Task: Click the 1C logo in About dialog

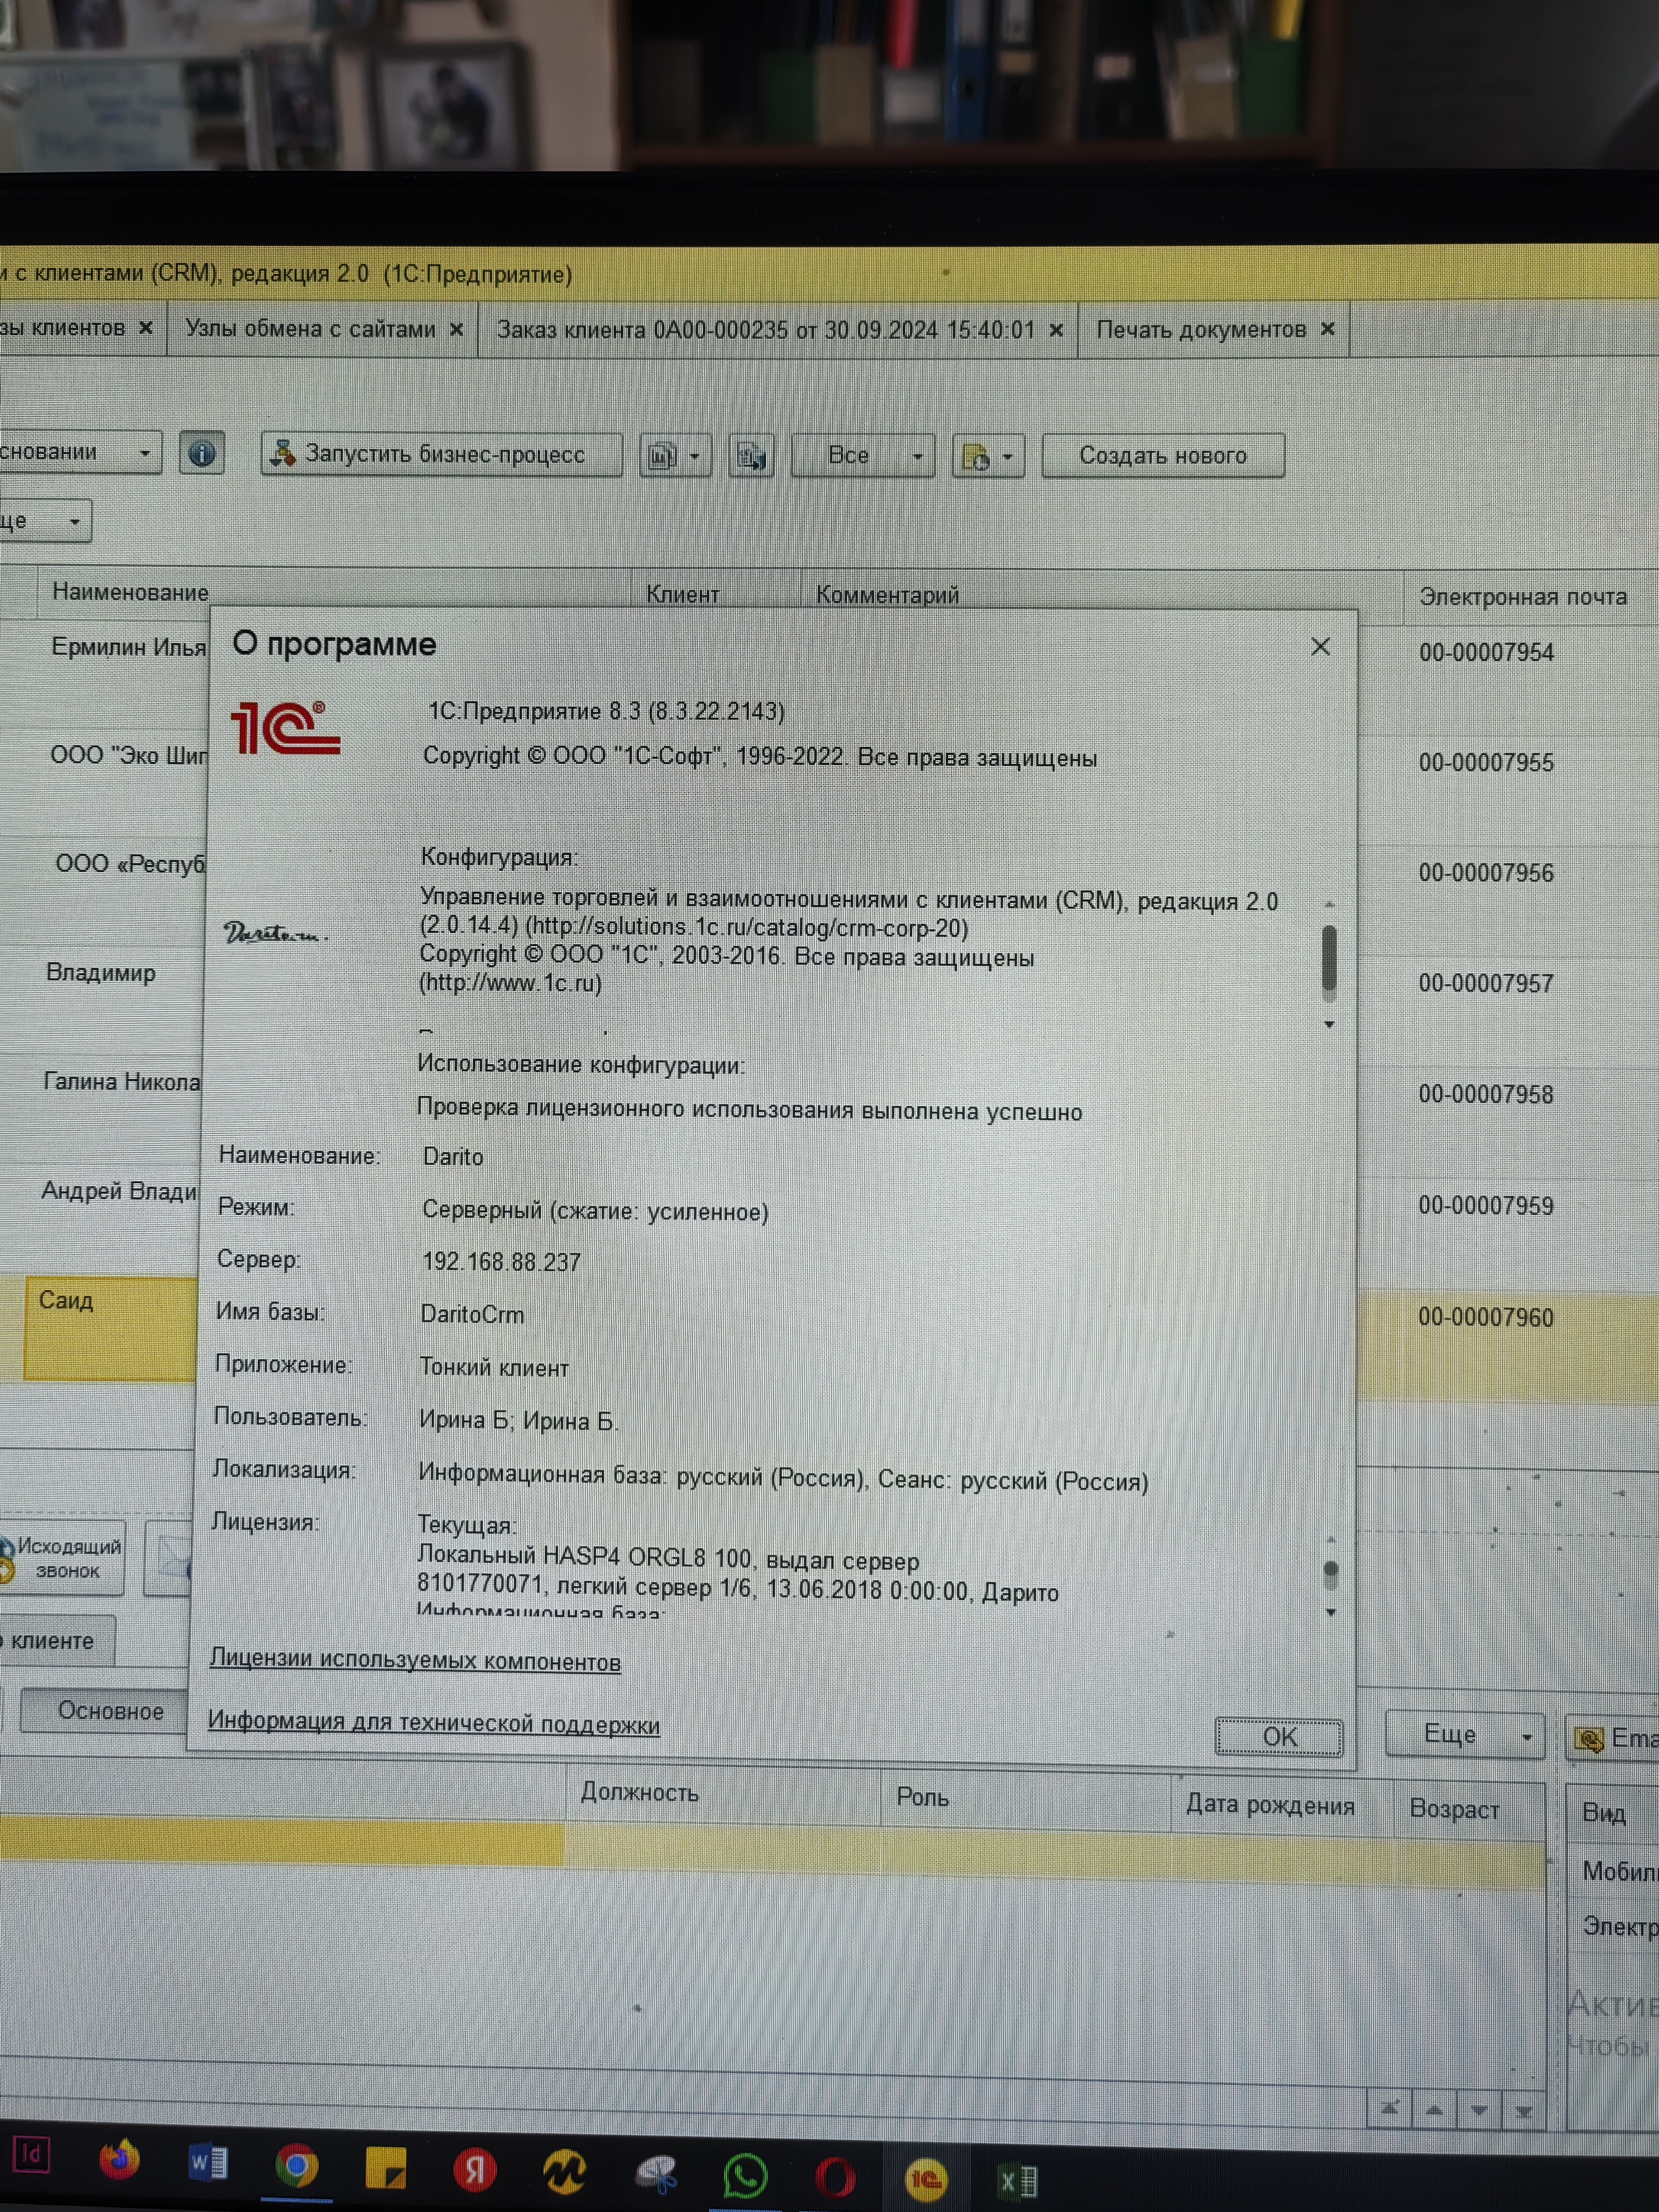Action: pyautogui.click(x=286, y=727)
